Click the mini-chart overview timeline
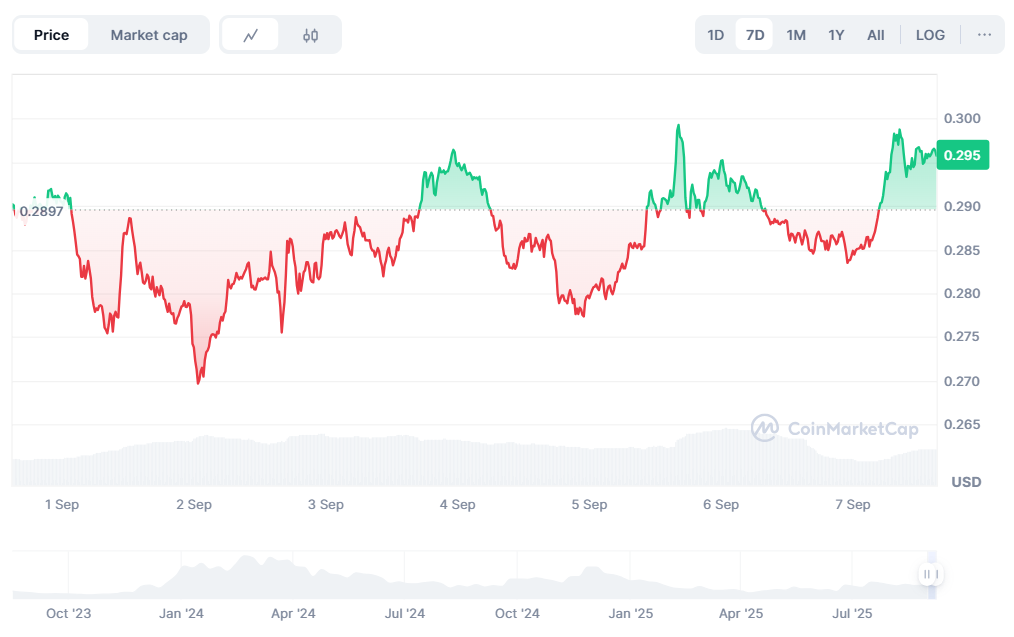Screen dimensions: 1014x637 pyautogui.click(x=500, y=575)
